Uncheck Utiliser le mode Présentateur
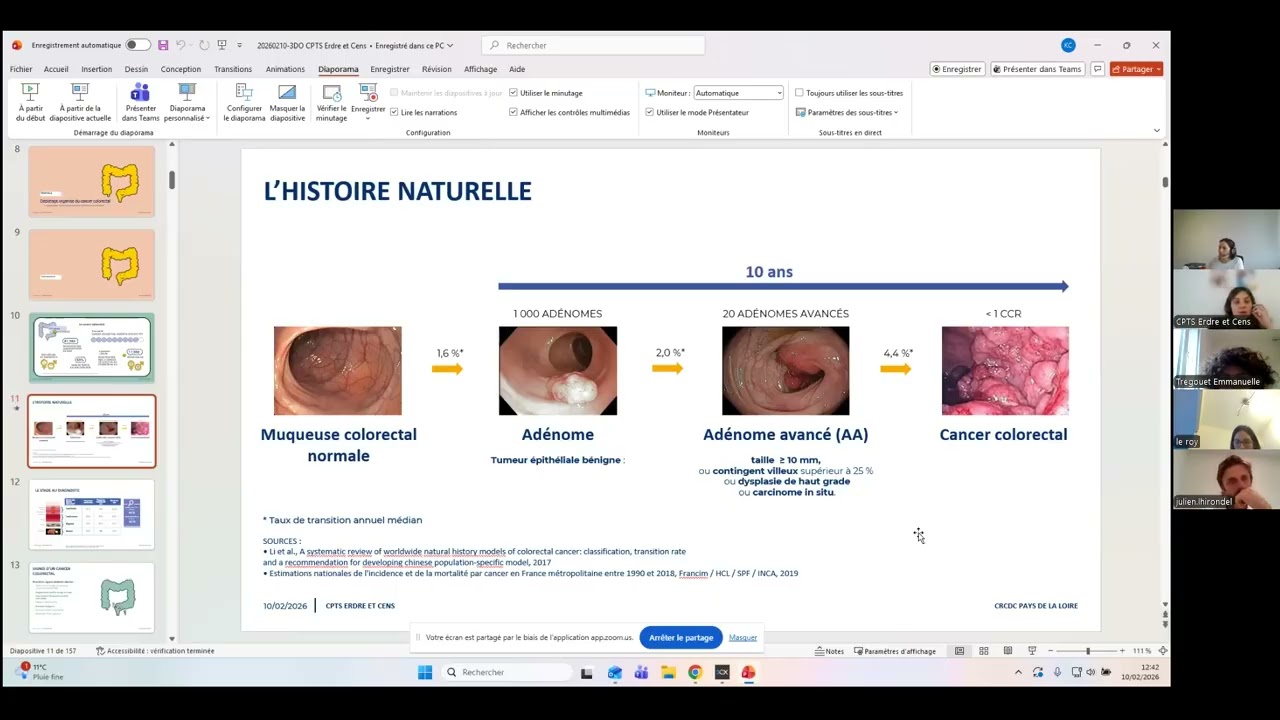Viewport: 1280px width, 720px height. click(650, 113)
